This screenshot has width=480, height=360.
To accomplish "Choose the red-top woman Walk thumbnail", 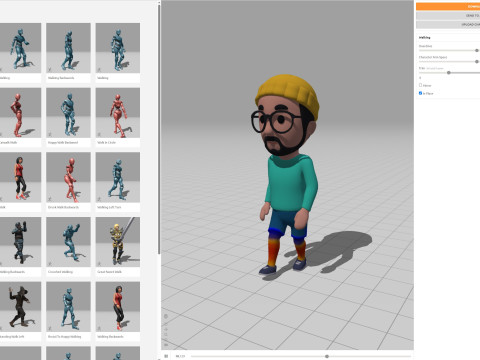I will pos(20,177).
